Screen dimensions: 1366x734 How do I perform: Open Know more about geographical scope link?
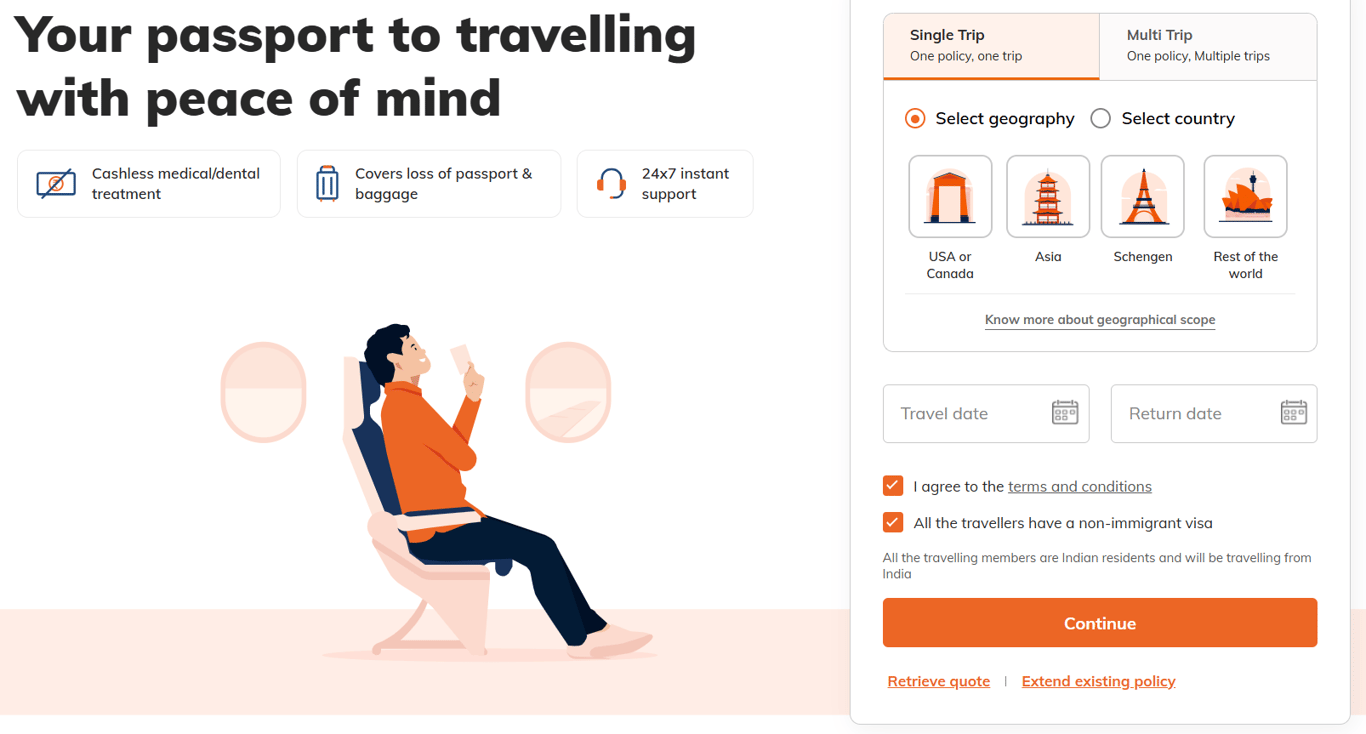tap(1100, 320)
